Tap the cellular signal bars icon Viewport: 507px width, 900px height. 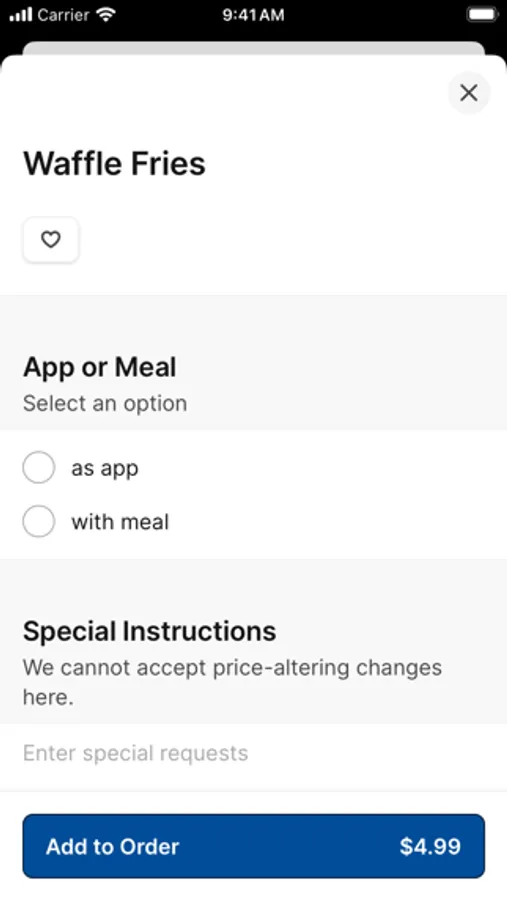[x=21, y=14]
